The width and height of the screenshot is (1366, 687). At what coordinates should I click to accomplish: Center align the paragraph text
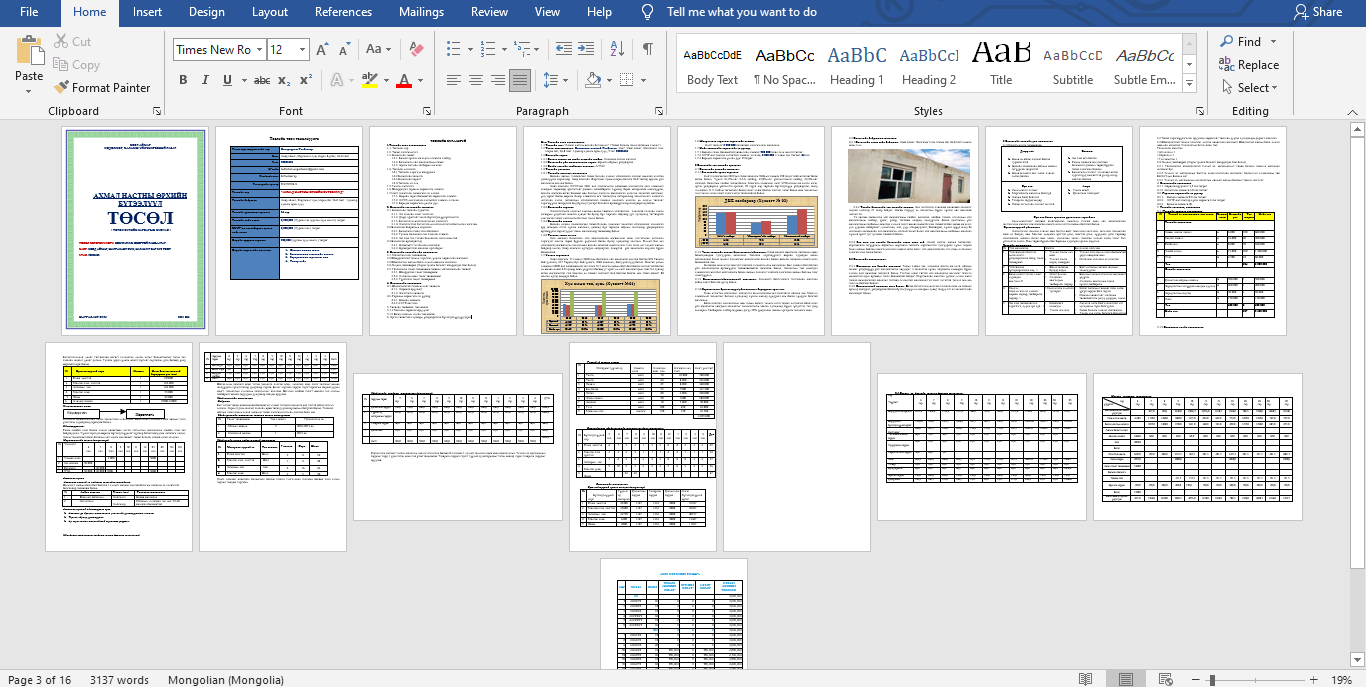pyautogui.click(x=476, y=80)
